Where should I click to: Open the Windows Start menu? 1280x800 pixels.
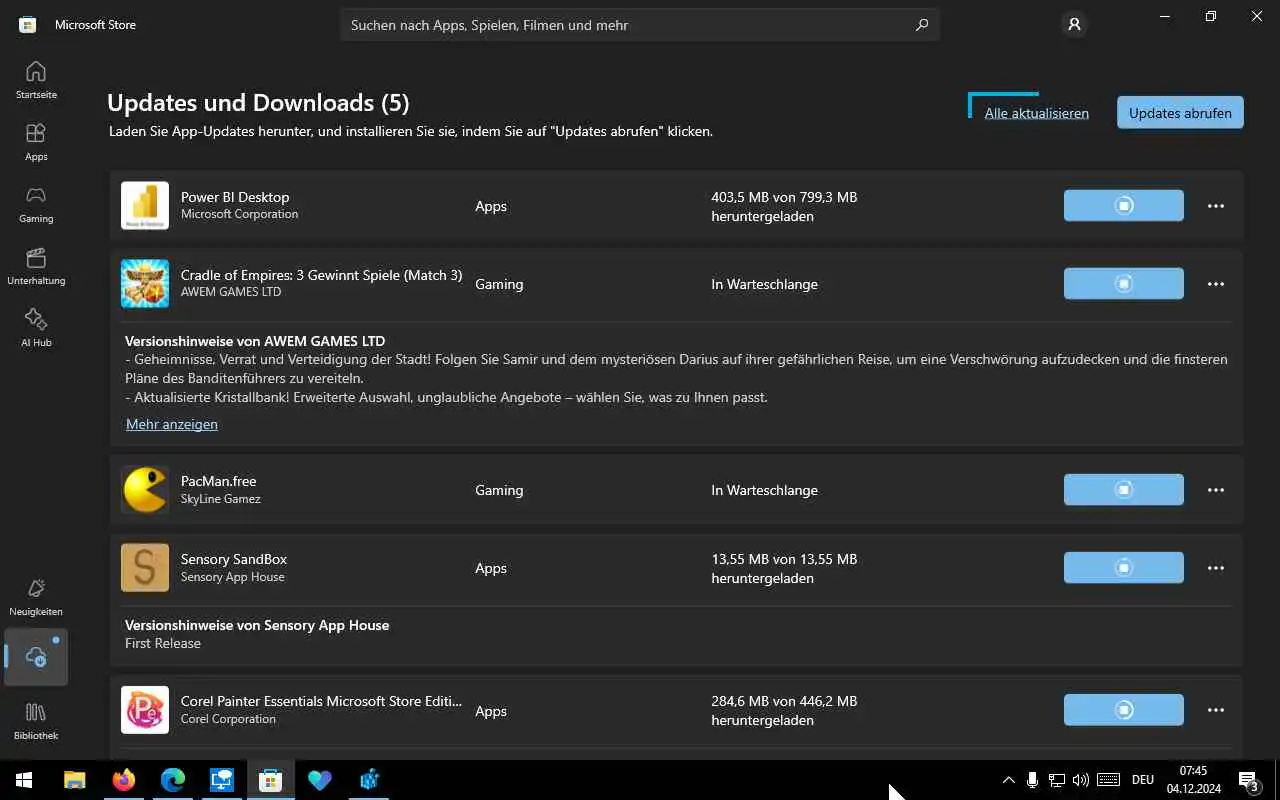(24, 780)
